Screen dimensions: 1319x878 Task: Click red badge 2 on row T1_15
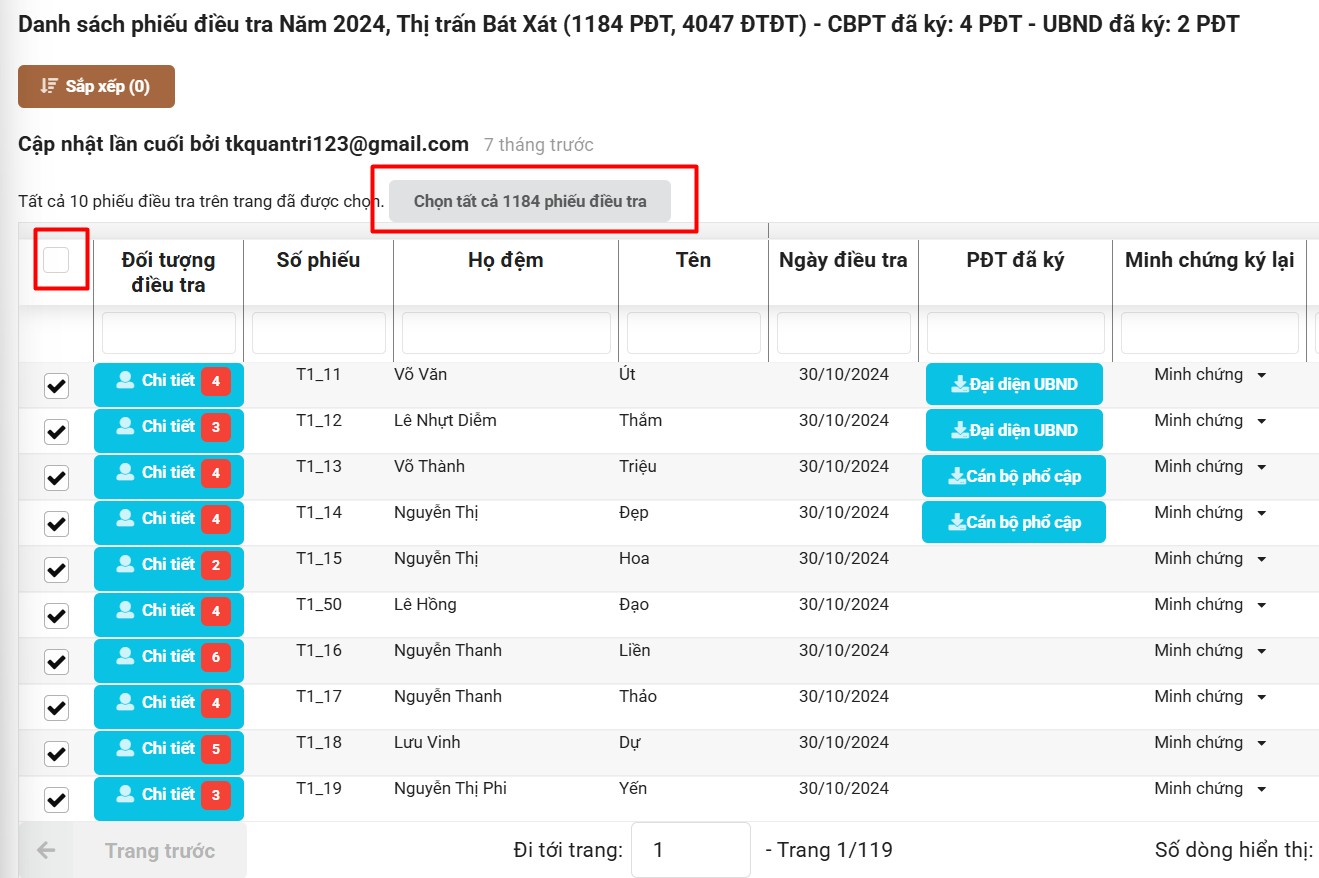[215, 565]
